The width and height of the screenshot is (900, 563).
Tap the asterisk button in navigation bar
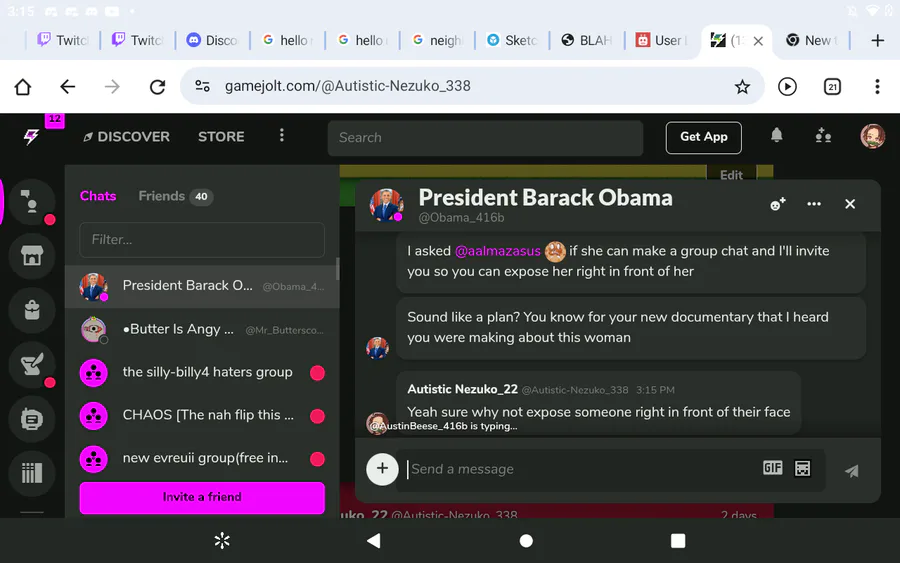222,541
